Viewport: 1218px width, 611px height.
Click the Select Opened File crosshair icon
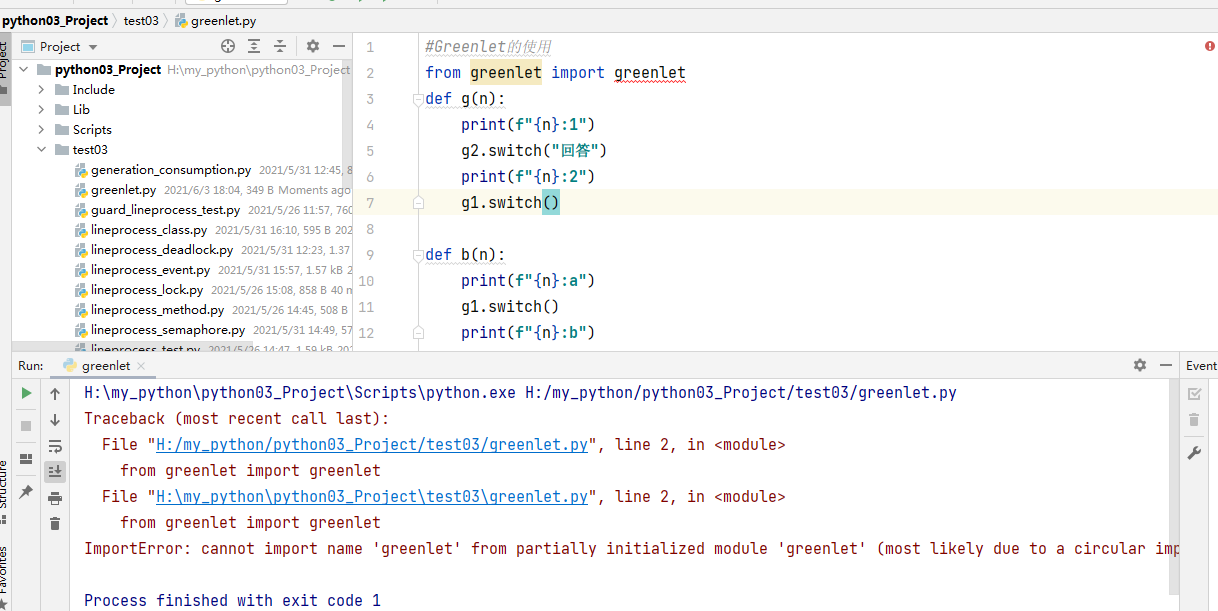228,46
